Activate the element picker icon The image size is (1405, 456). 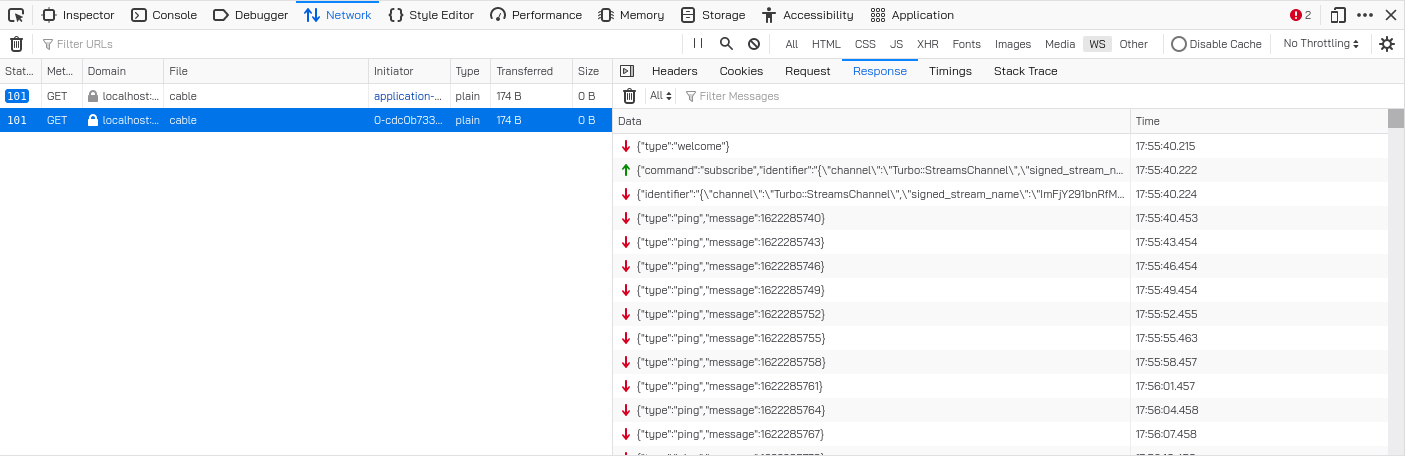pos(16,15)
